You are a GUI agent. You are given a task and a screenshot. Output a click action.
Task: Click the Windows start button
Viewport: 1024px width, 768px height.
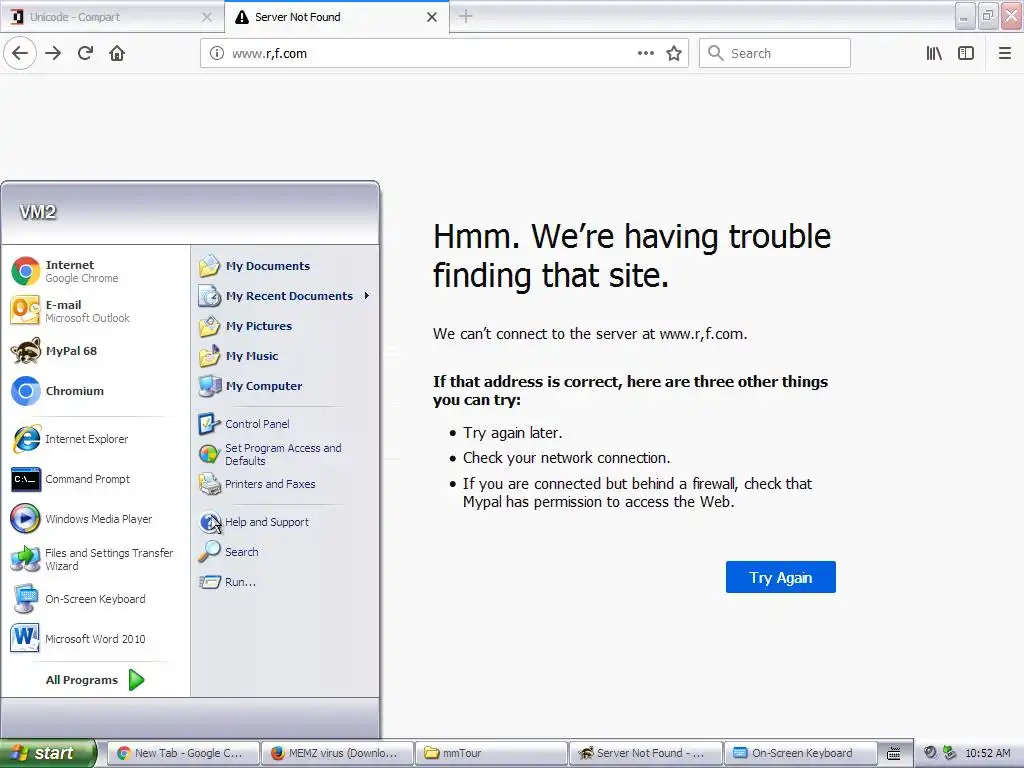coord(48,753)
